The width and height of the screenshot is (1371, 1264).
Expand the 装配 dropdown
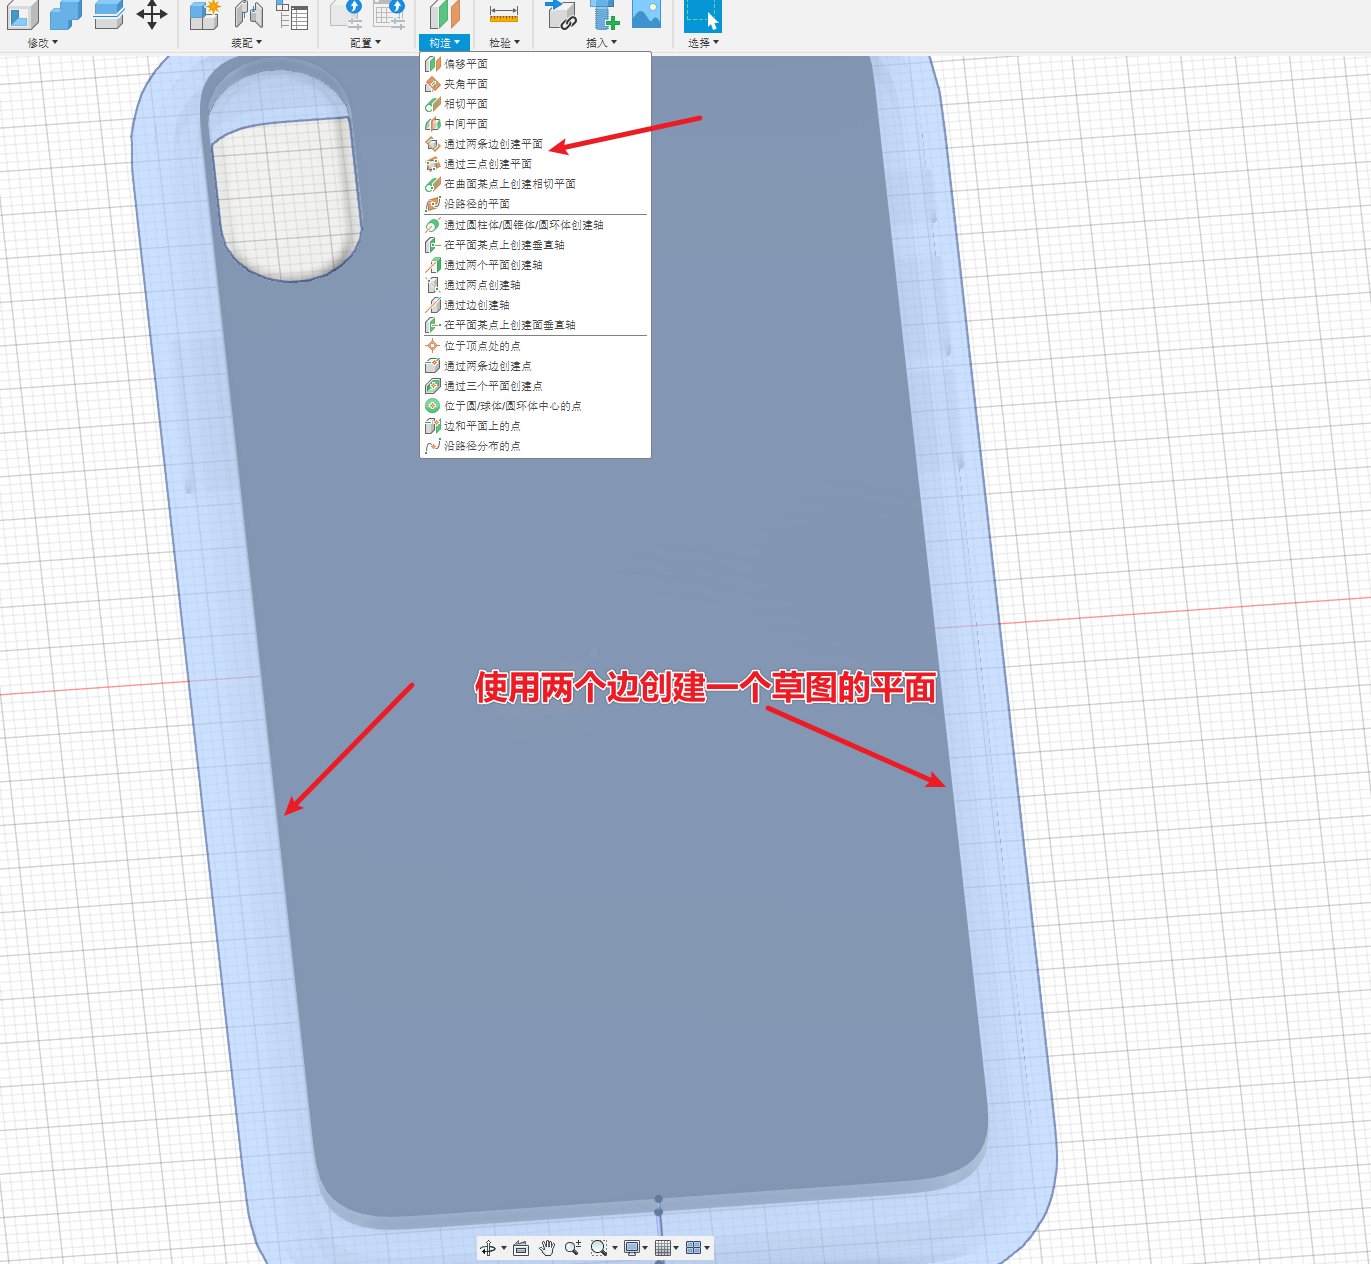(246, 43)
